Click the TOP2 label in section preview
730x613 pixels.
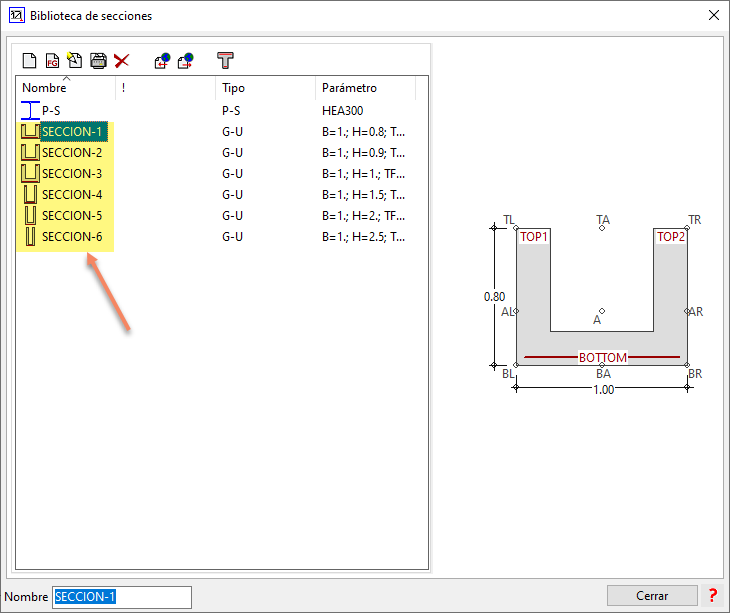click(670, 236)
